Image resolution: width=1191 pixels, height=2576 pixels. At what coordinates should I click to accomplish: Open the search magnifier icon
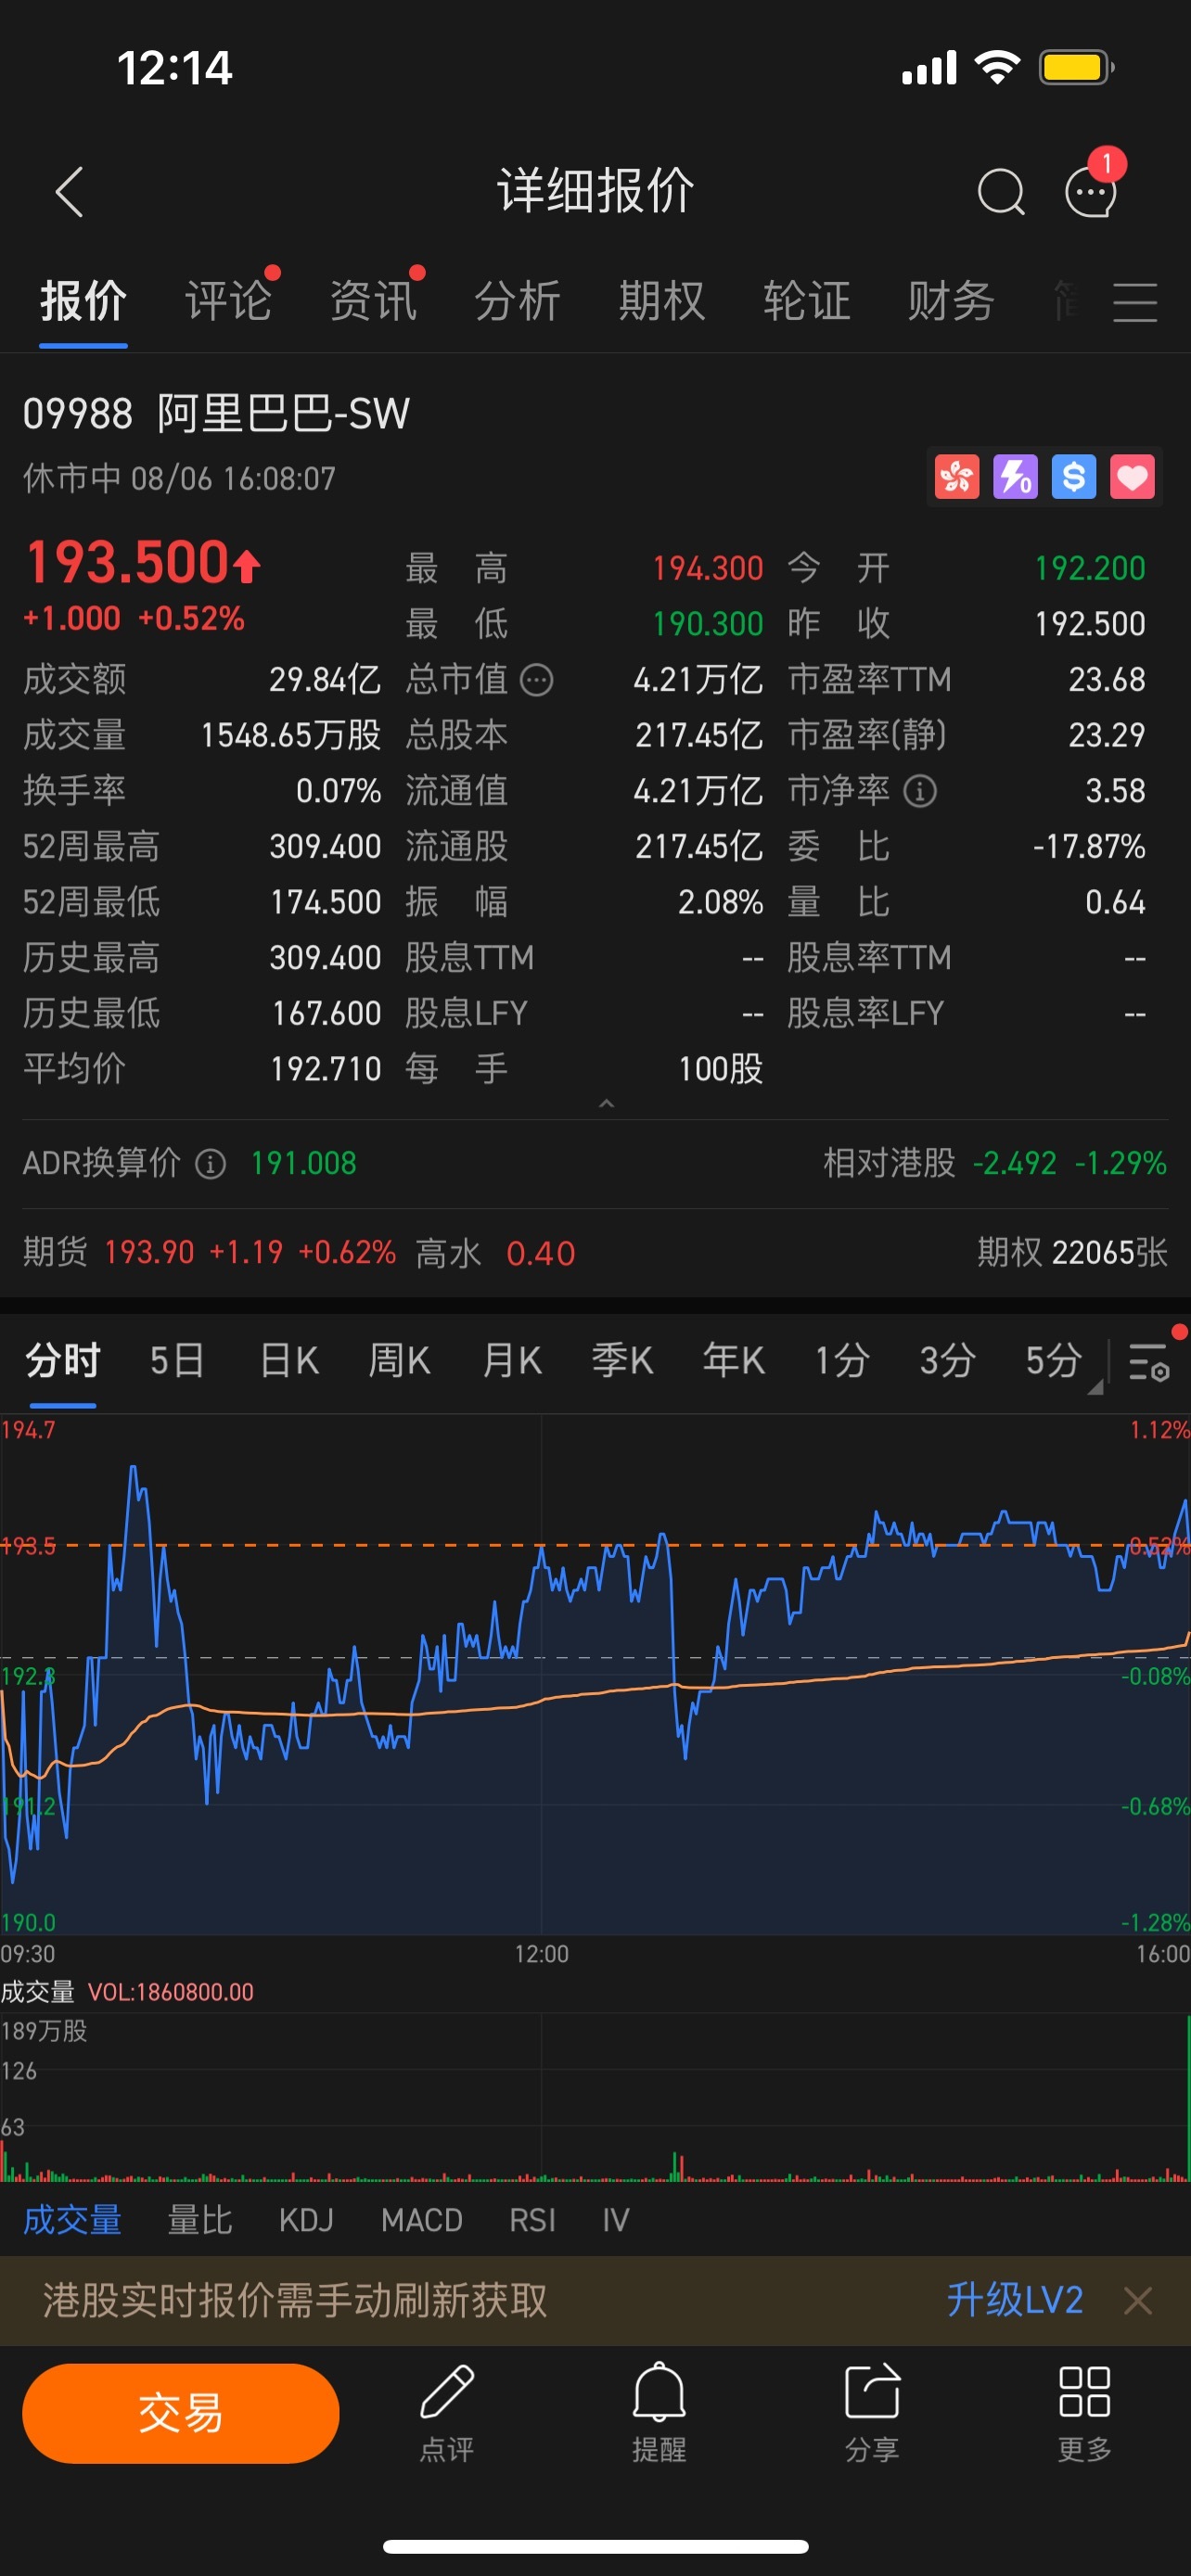(1001, 191)
